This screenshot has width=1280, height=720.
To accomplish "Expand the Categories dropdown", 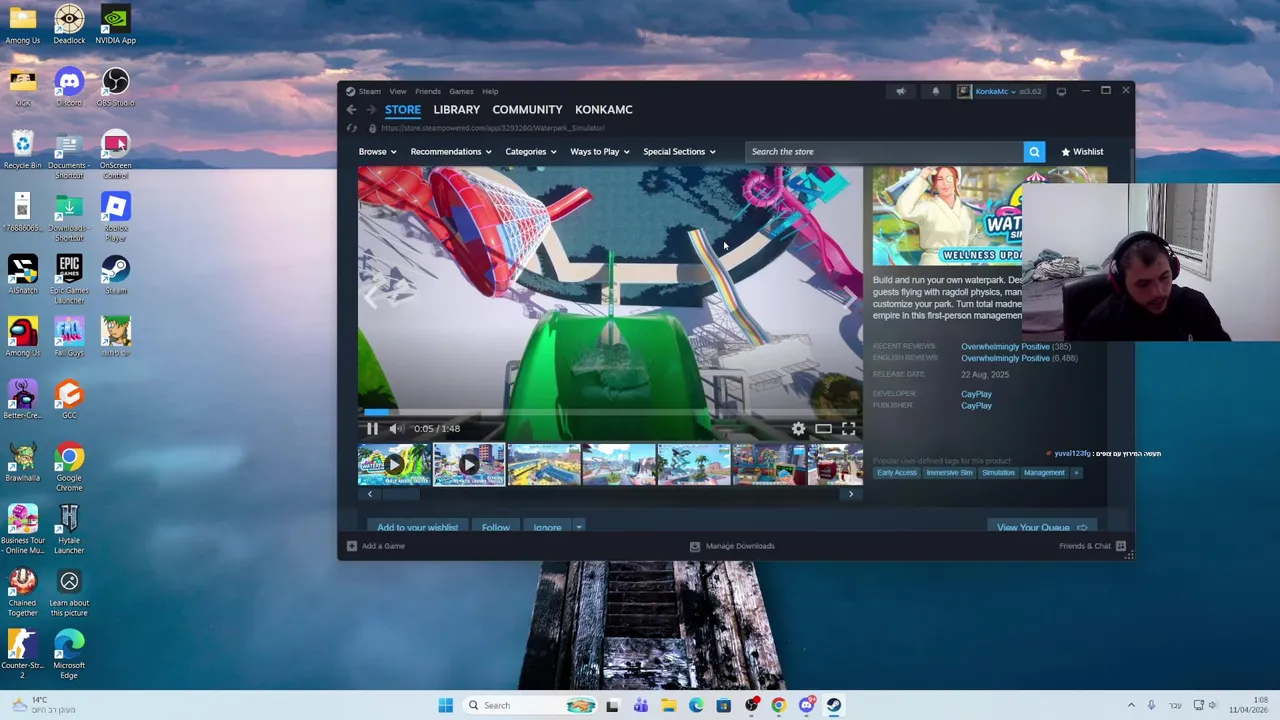I will (x=531, y=152).
